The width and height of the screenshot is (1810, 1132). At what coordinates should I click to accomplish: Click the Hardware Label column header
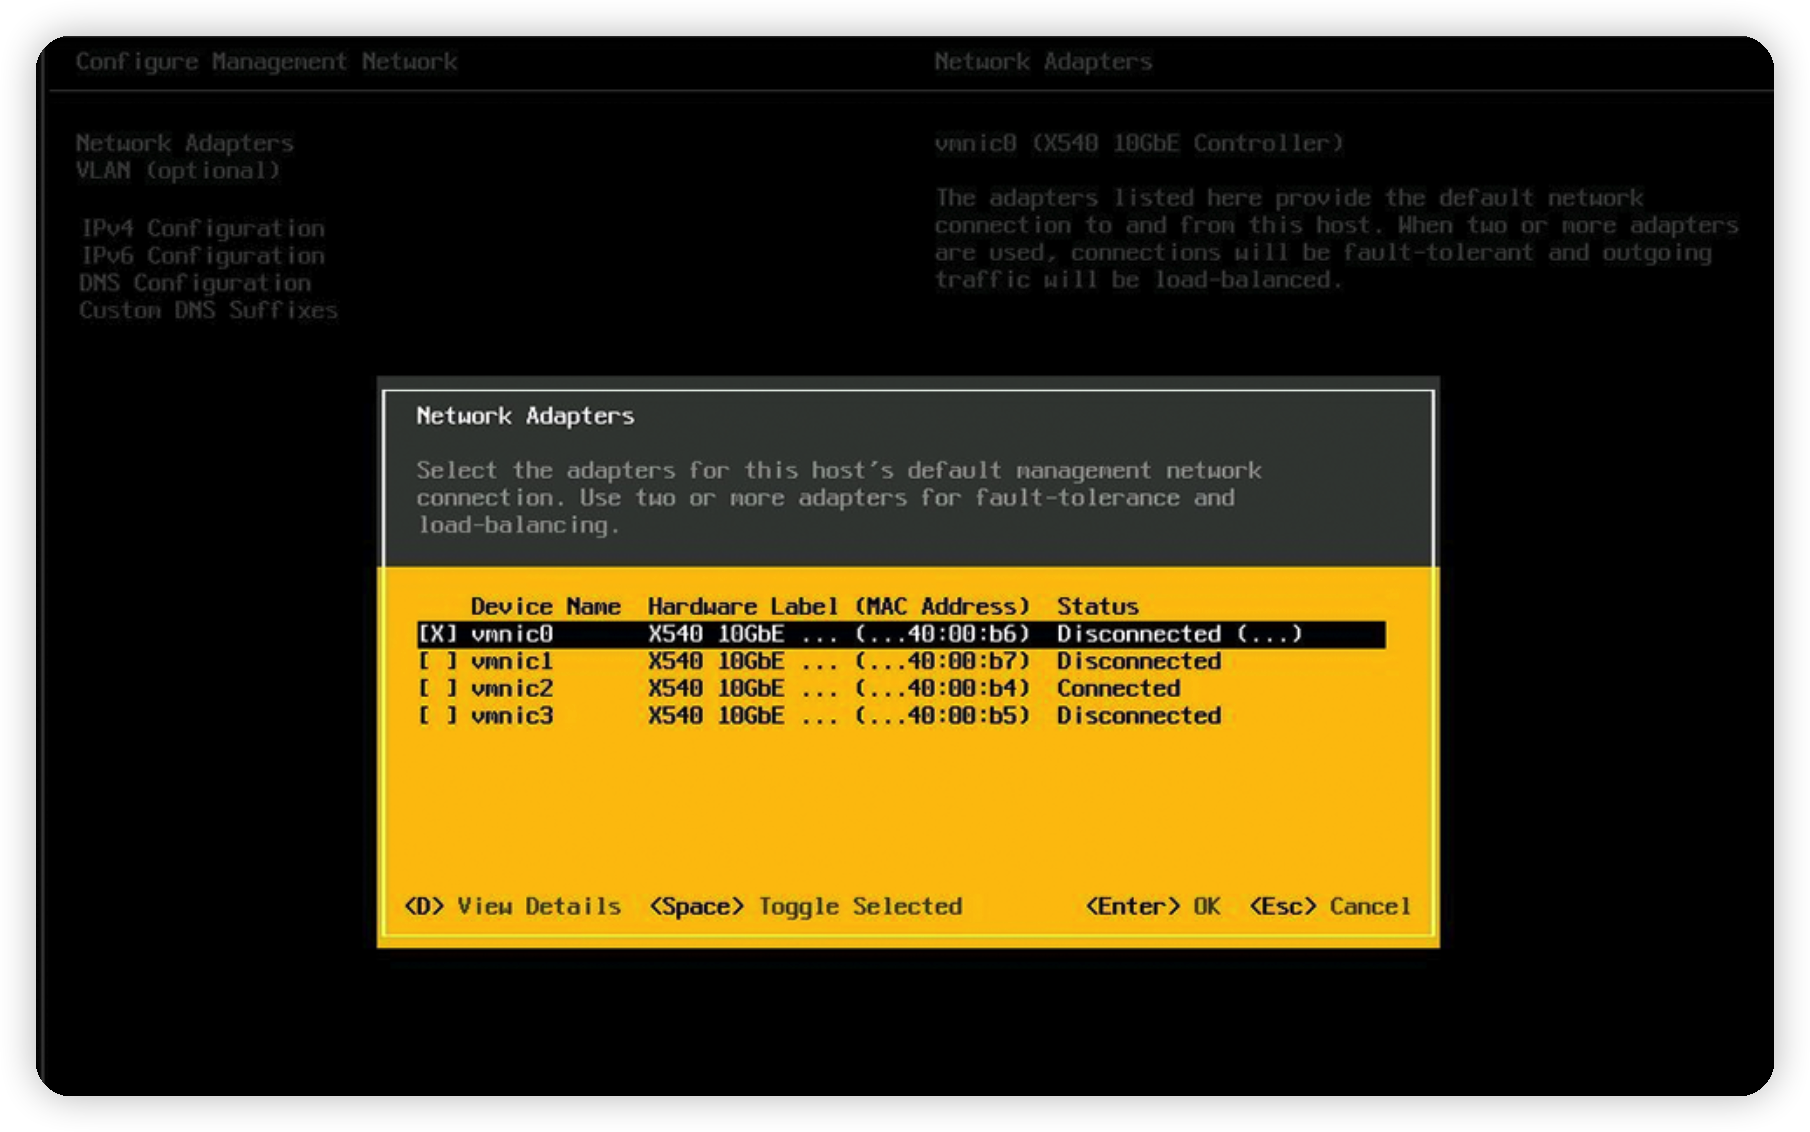point(743,606)
